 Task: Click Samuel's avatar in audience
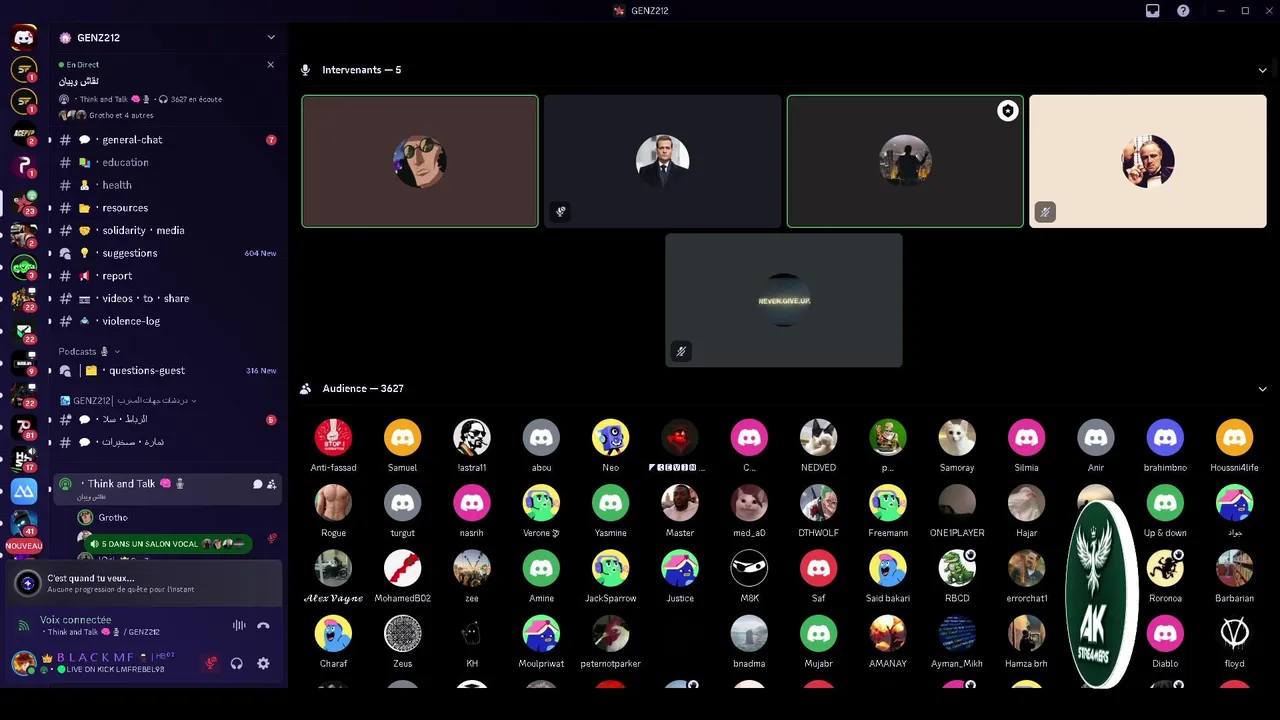[403, 437]
